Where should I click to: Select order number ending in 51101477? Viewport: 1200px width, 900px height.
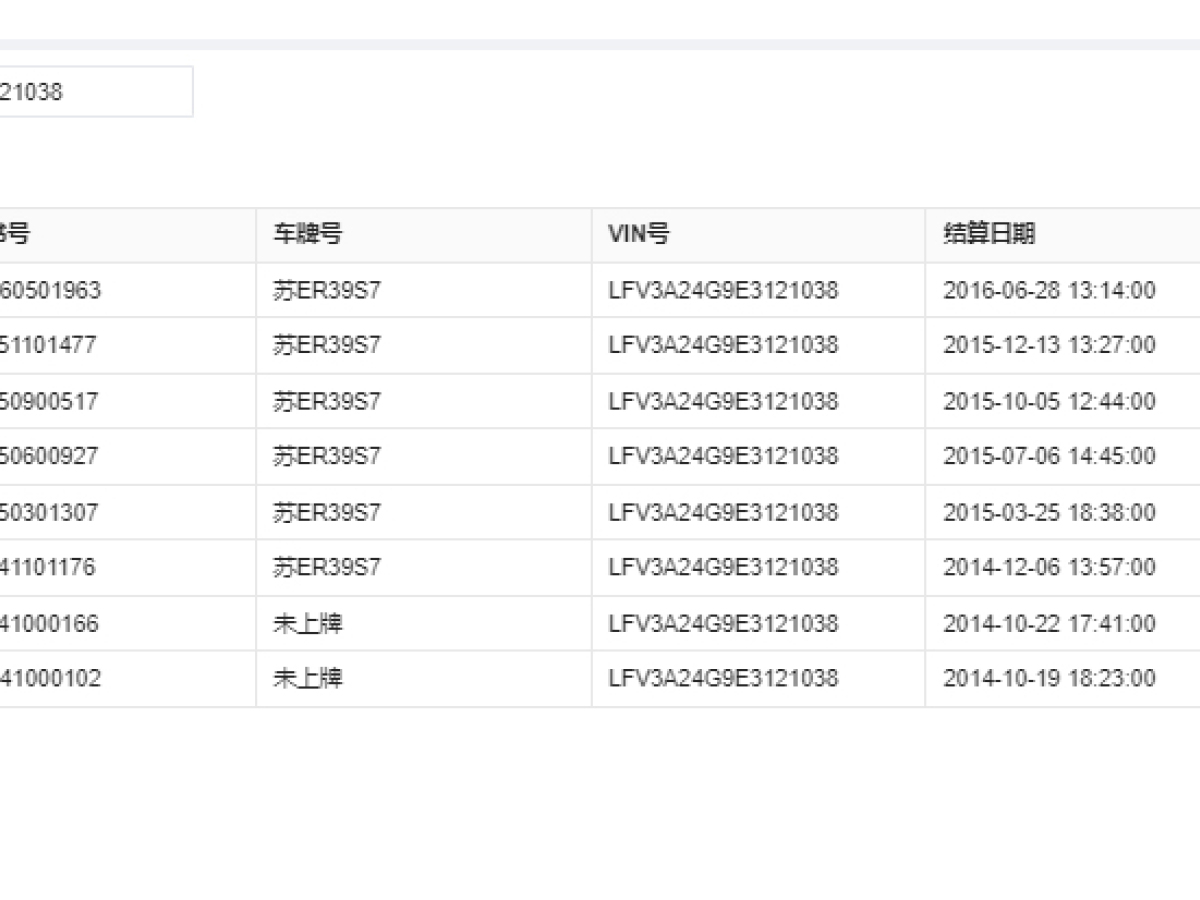(50, 345)
